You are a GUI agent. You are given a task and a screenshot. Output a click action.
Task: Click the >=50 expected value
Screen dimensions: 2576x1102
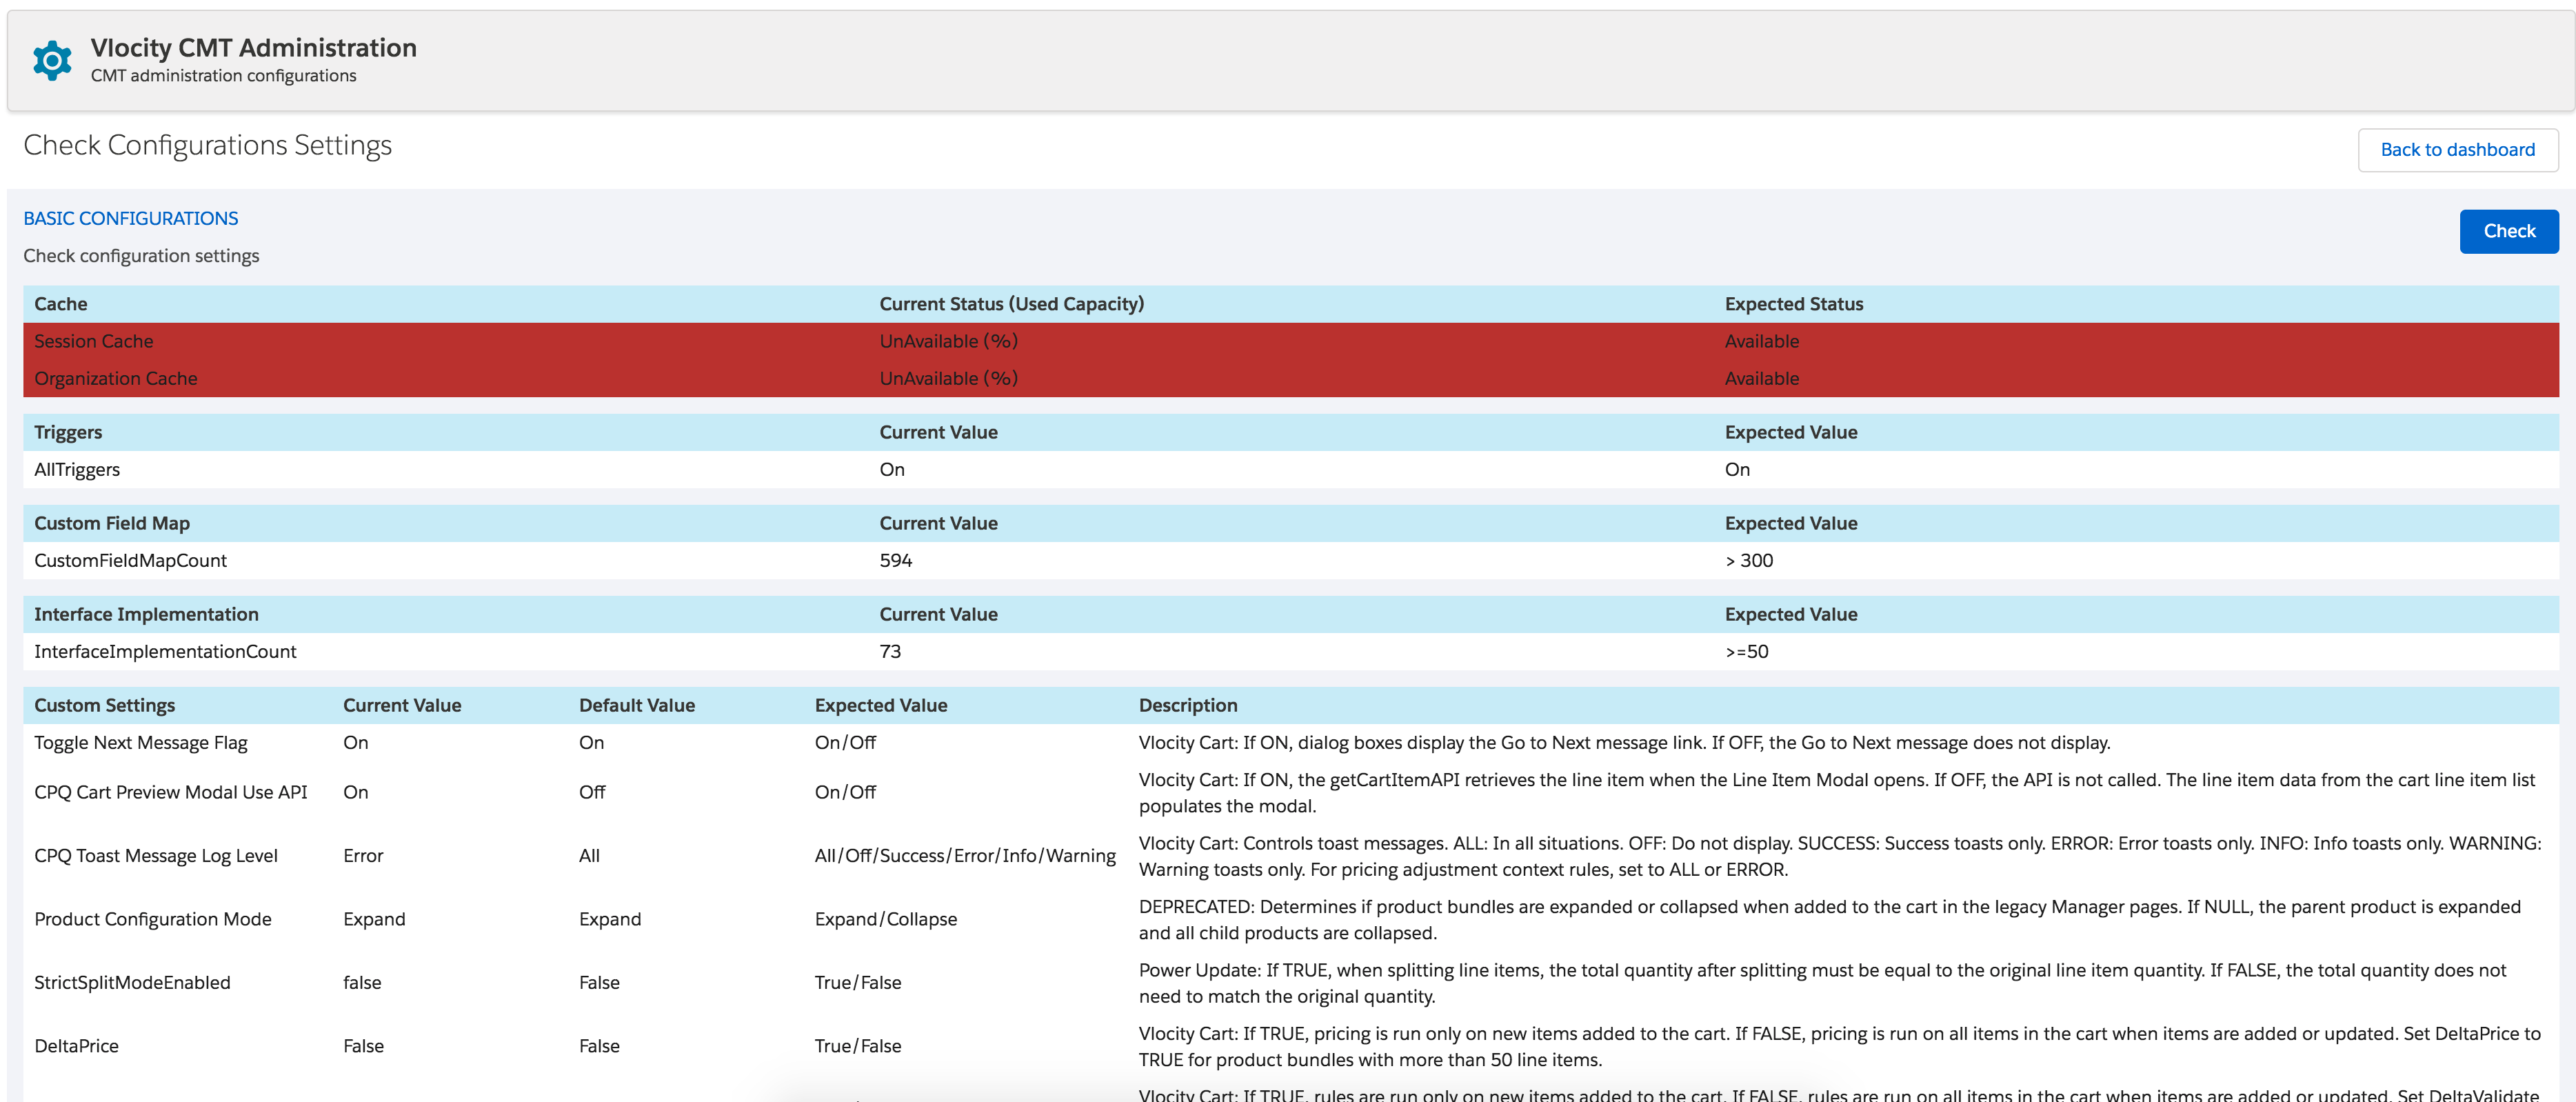tap(1746, 651)
